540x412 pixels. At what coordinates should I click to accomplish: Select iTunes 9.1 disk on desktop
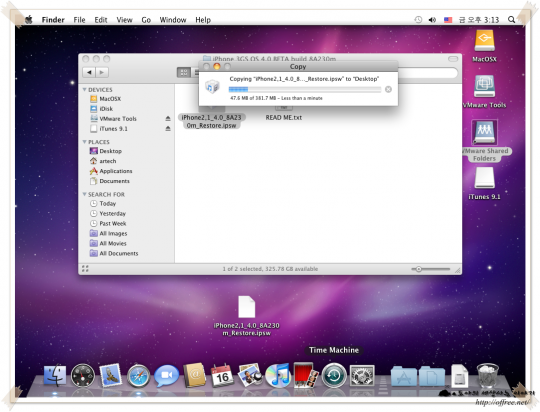(484, 178)
